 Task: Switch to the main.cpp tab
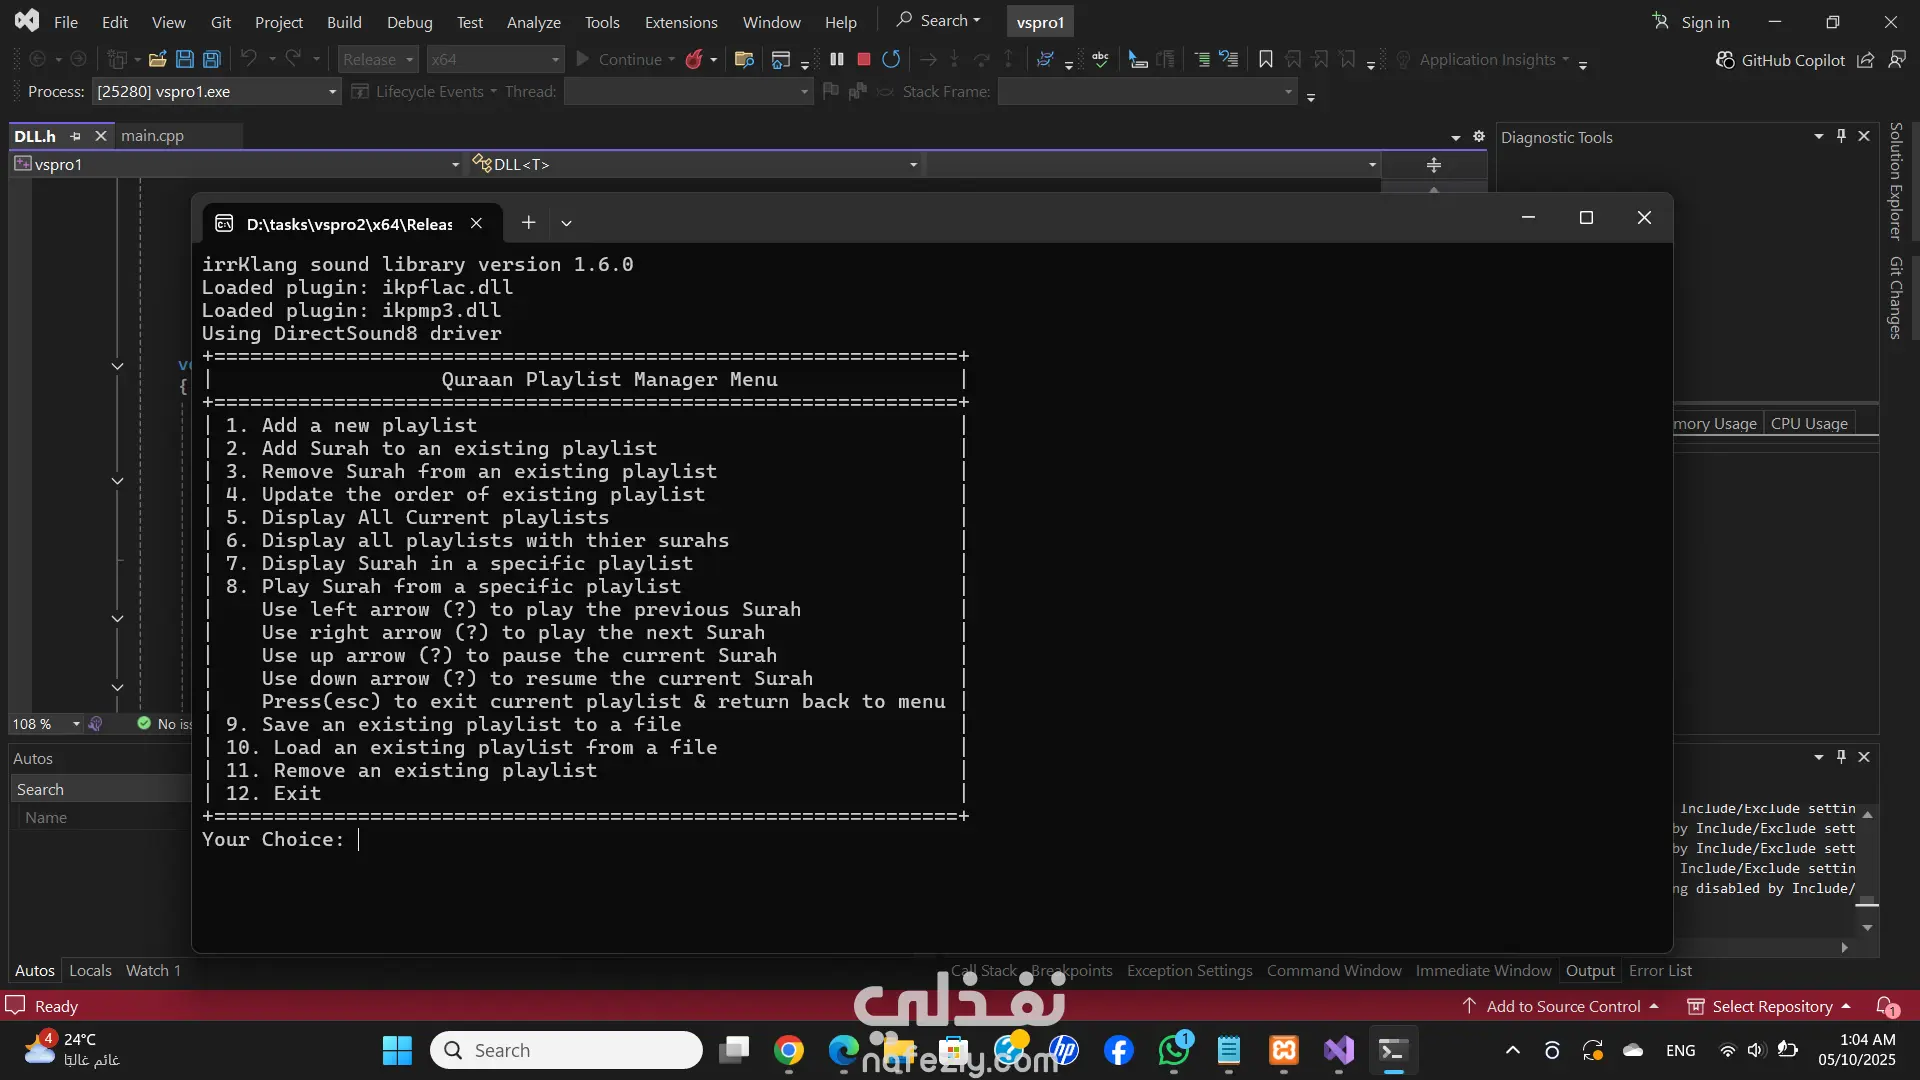pos(152,136)
